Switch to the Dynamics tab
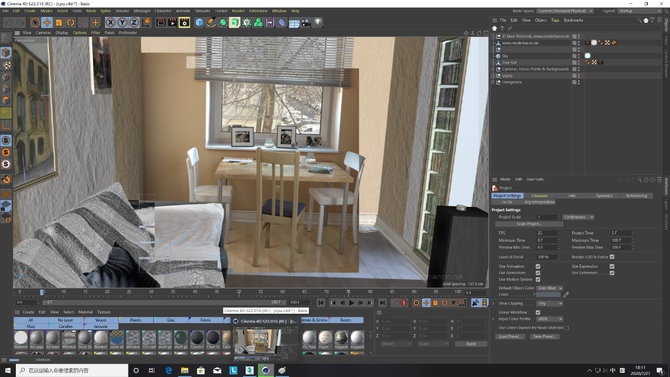This screenshot has height=377, width=670. (x=604, y=196)
